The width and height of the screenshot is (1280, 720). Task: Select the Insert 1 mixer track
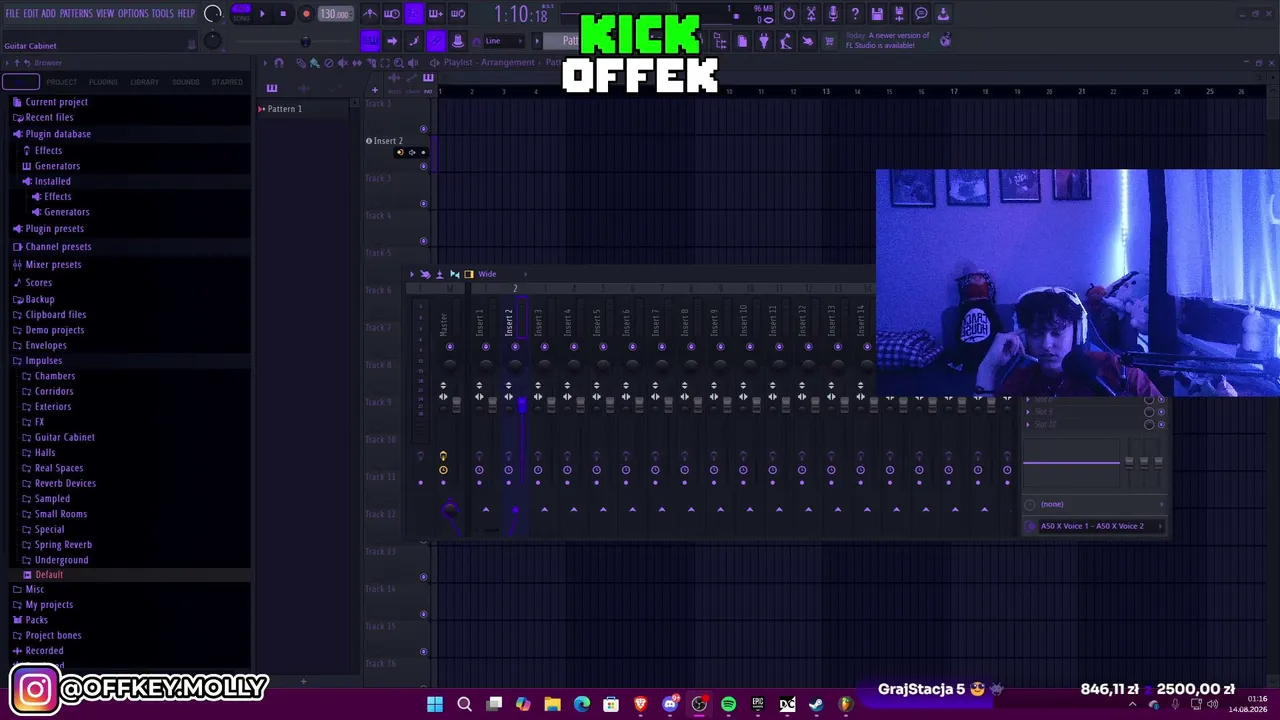tap(480, 322)
